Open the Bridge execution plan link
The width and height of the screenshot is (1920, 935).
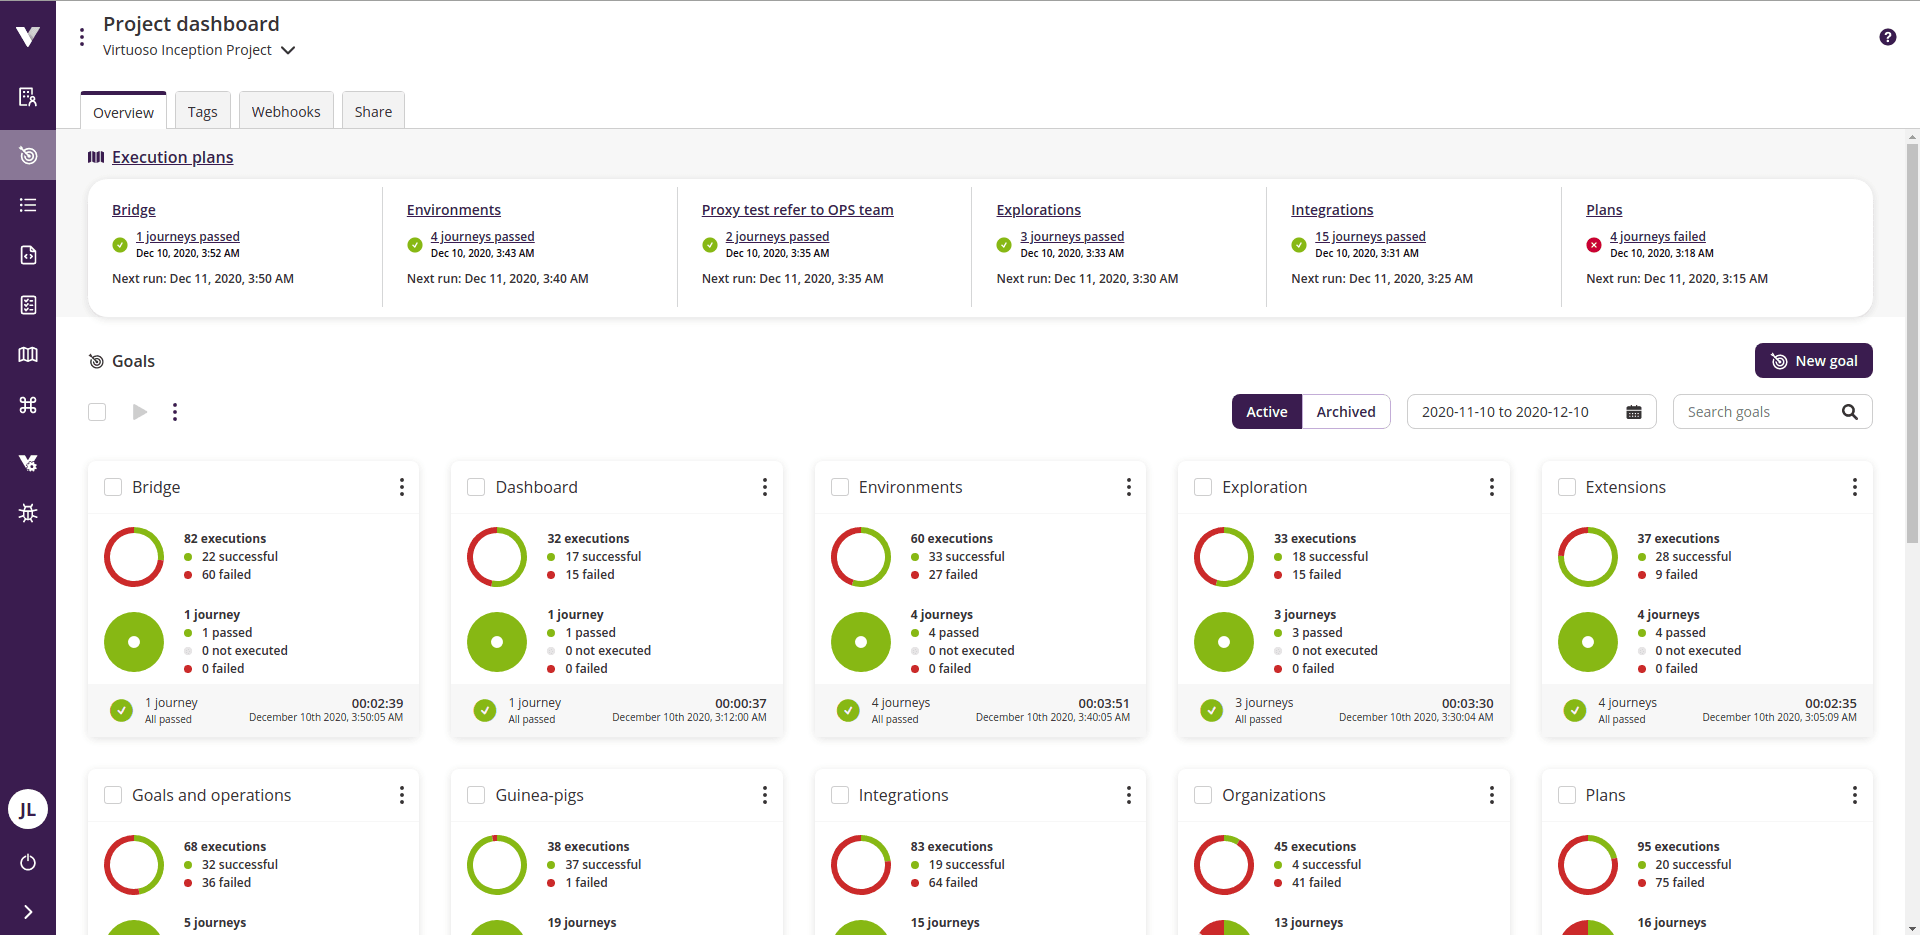point(134,210)
